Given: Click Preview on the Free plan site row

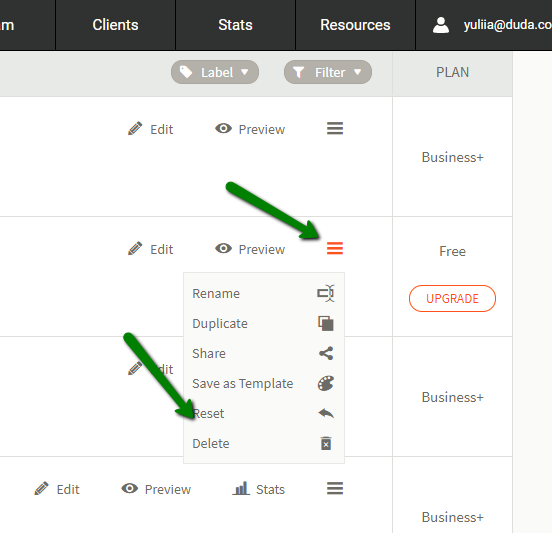Looking at the screenshot, I should coord(250,249).
